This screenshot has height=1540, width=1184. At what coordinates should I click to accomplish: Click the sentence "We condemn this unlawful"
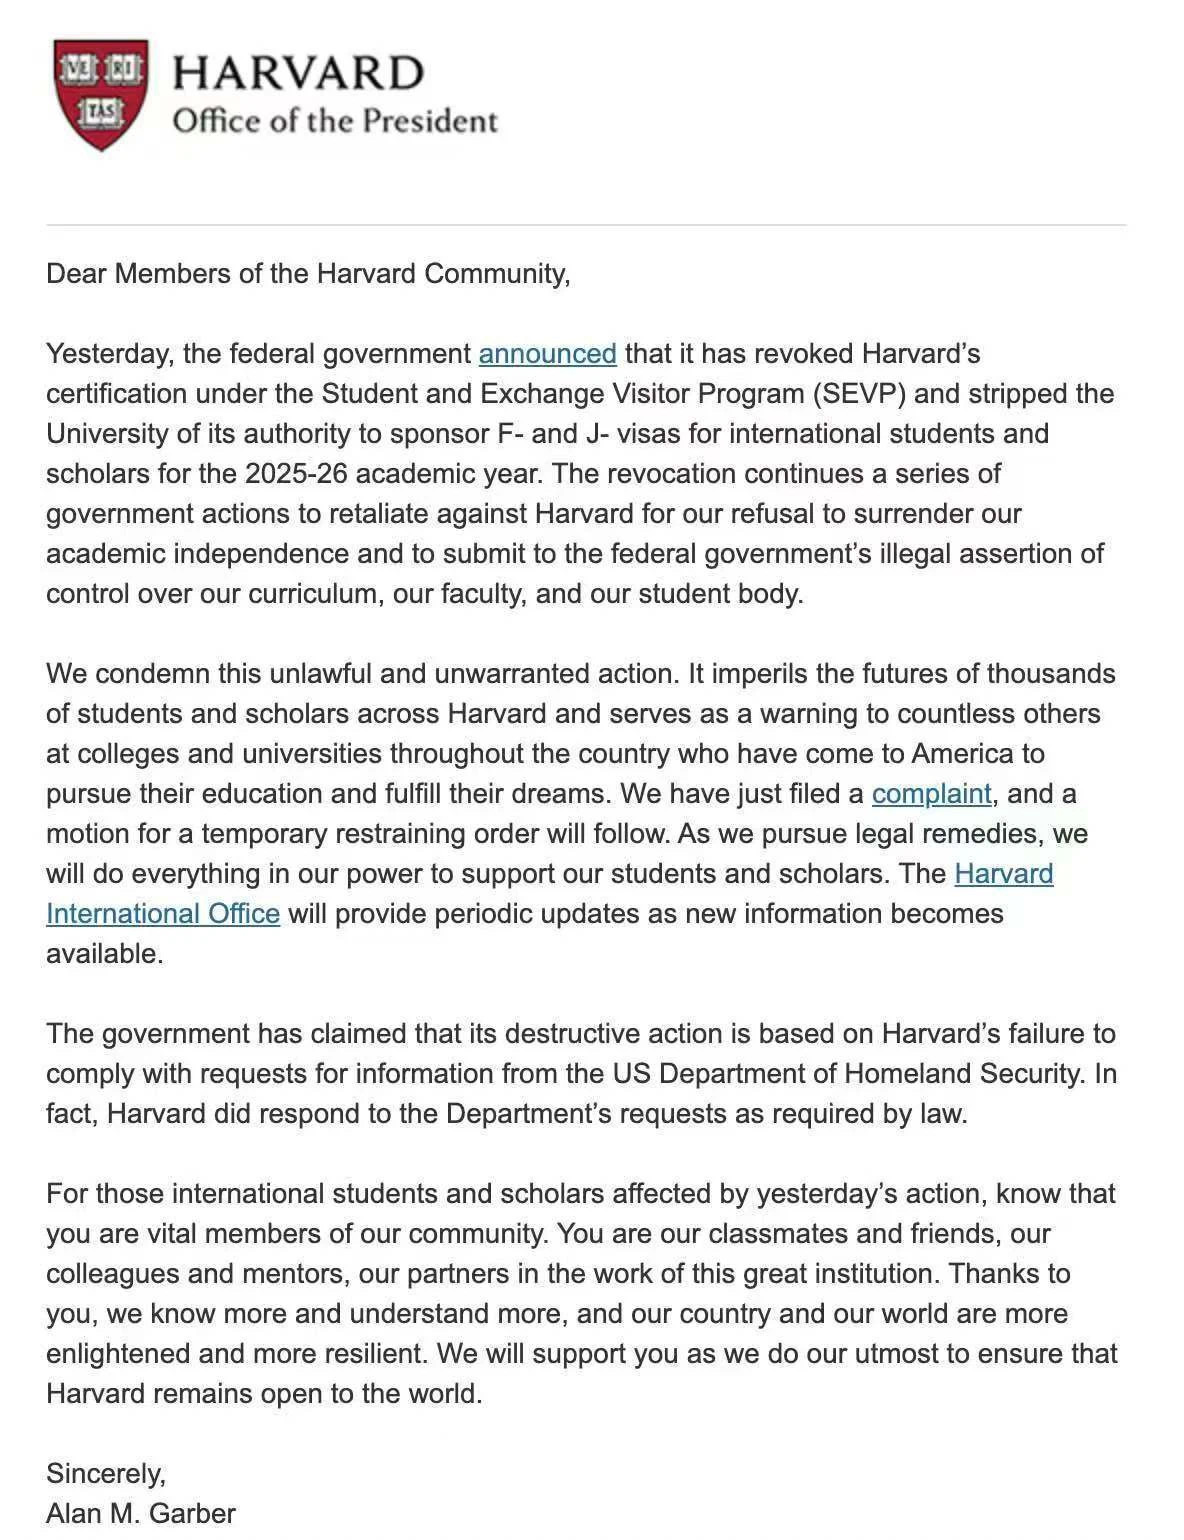363,674
